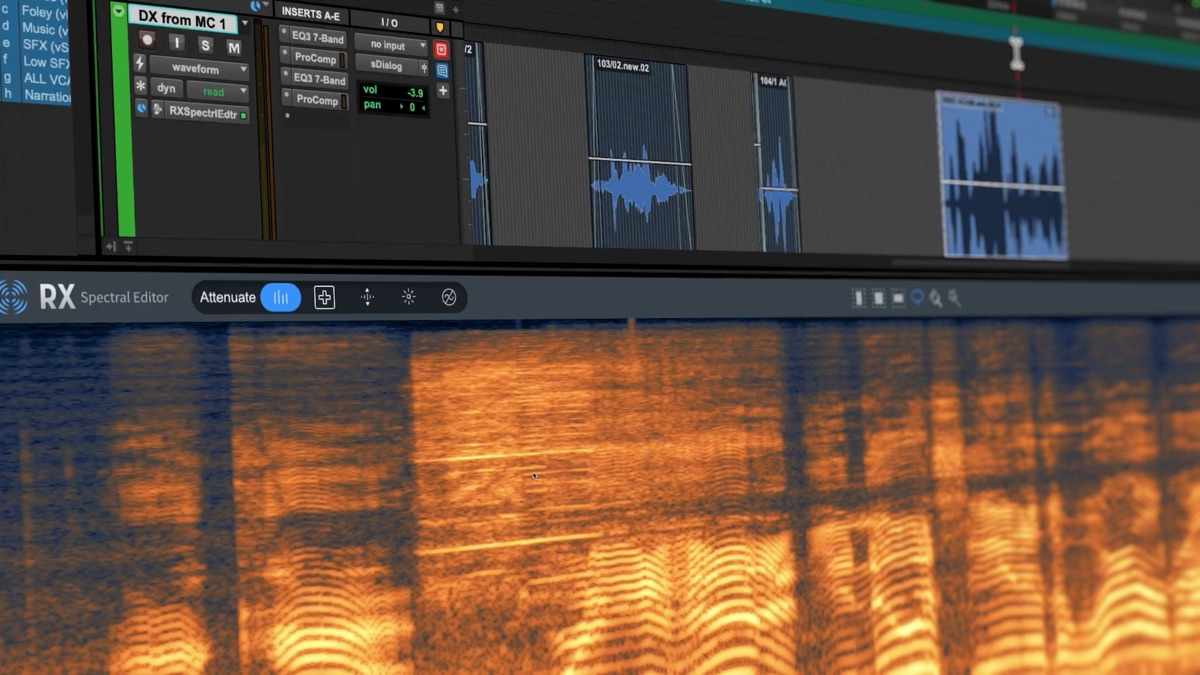
Task: Select the dotted cross mode icon in RX
Action: (x=367, y=297)
